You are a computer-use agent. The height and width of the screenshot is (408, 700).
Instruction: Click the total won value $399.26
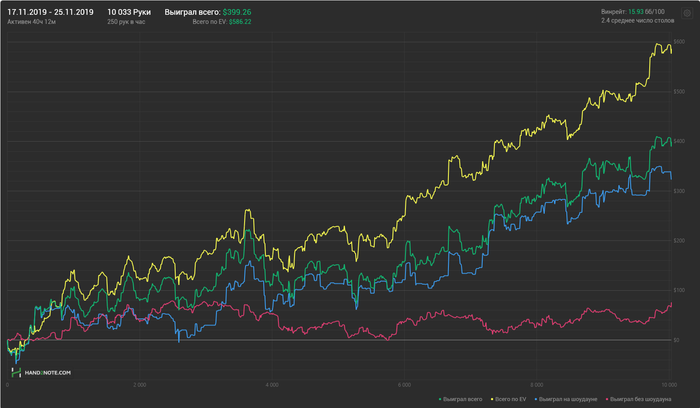pyautogui.click(x=237, y=12)
